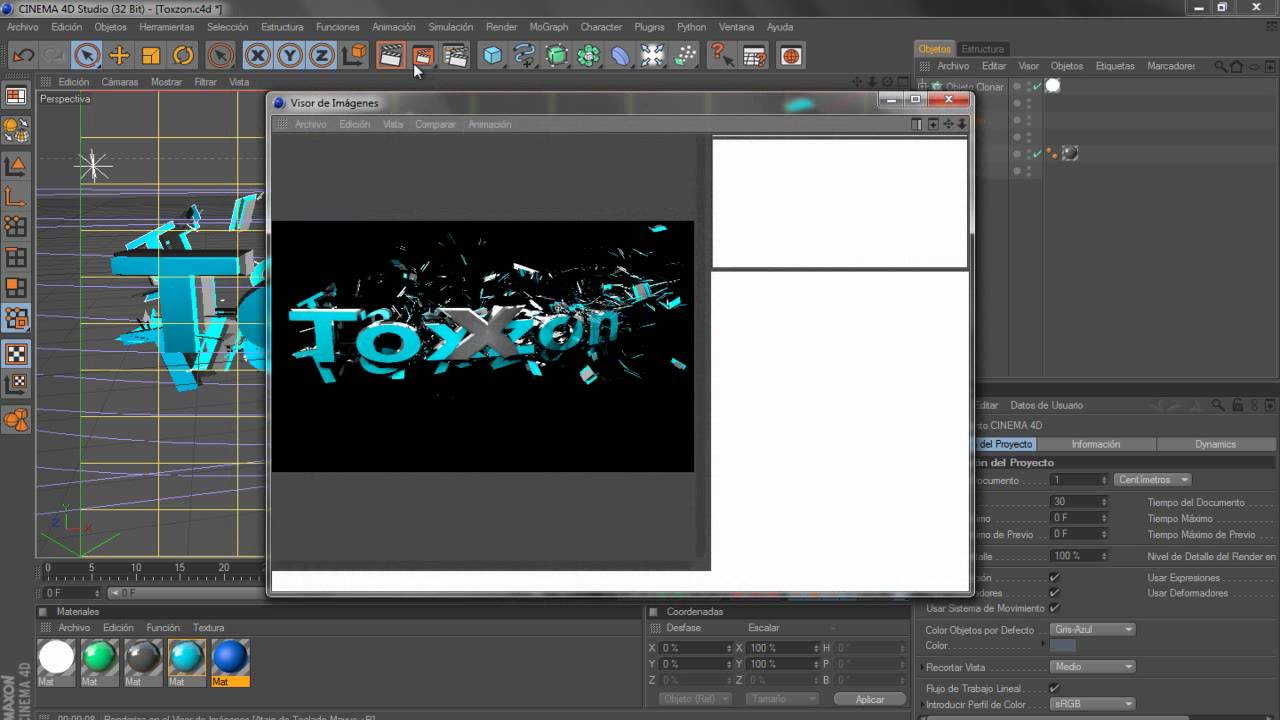
Task: Click the coordinate system cube icon
Action: [354, 56]
